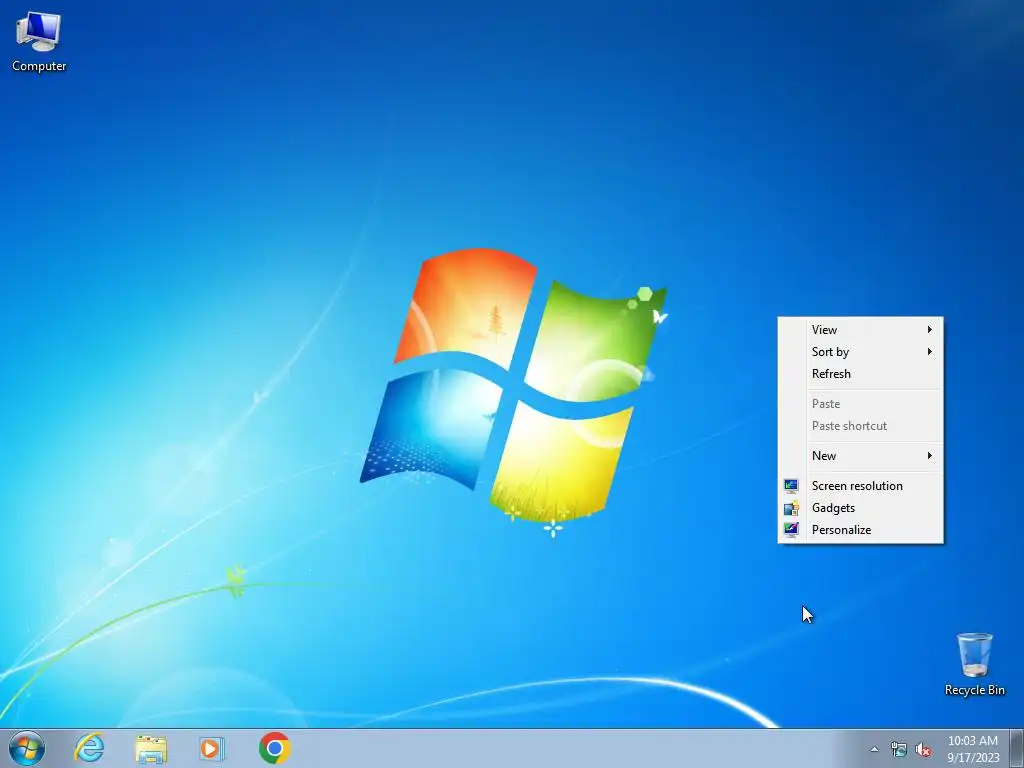
Task: Open Windows Explorer from the taskbar
Action: click(151, 749)
